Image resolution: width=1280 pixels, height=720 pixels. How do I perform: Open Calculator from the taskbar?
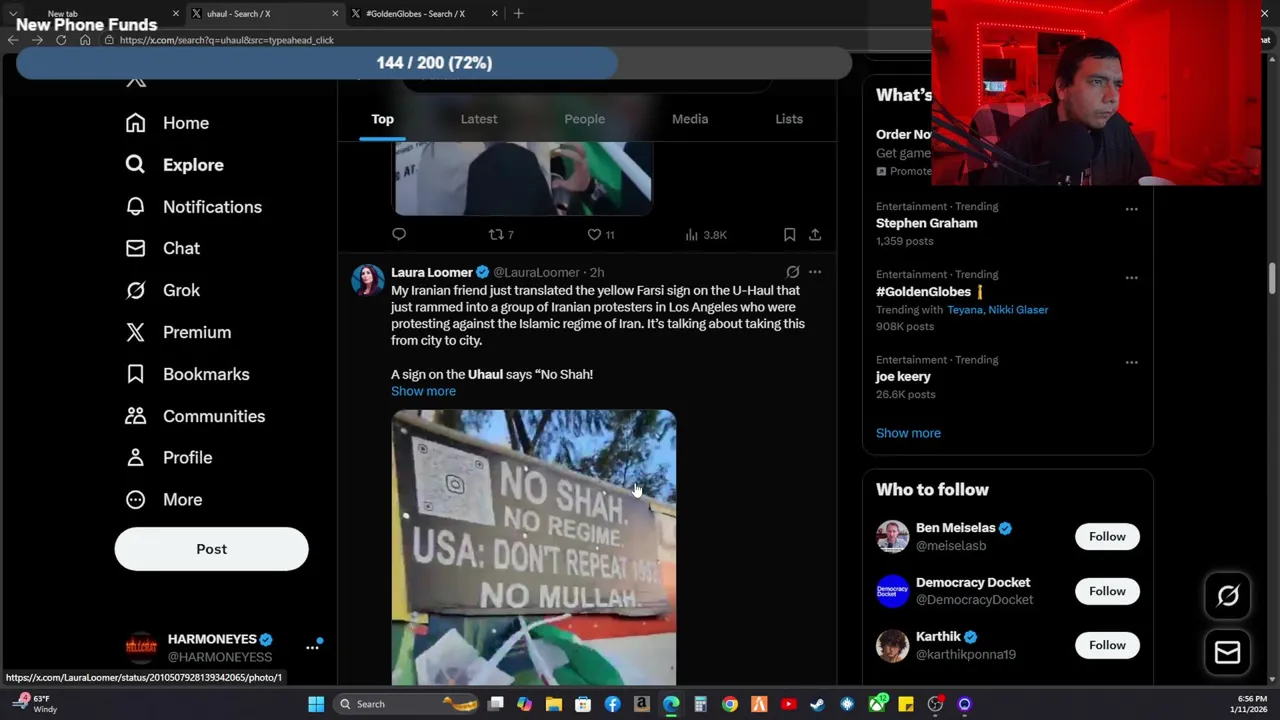(x=700, y=704)
